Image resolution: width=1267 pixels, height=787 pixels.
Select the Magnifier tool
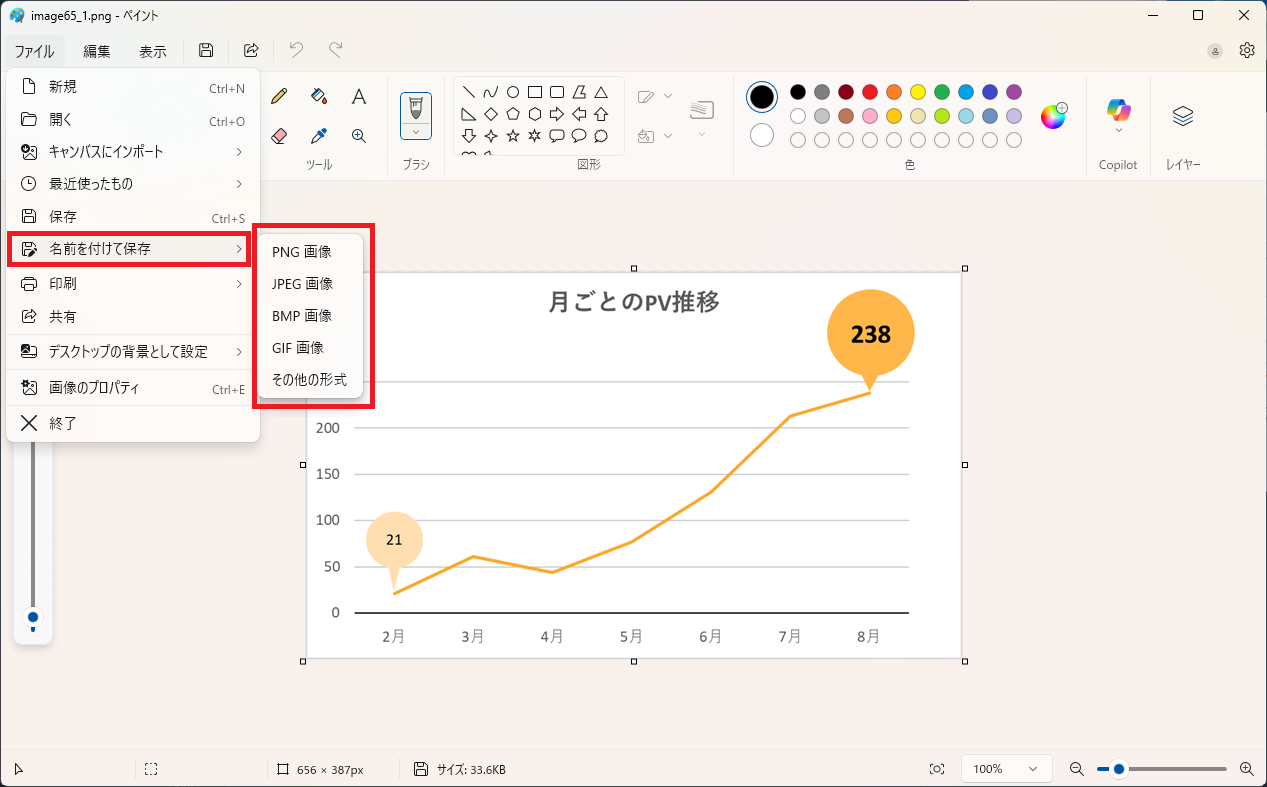pyautogui.click(x=358, y=136)
